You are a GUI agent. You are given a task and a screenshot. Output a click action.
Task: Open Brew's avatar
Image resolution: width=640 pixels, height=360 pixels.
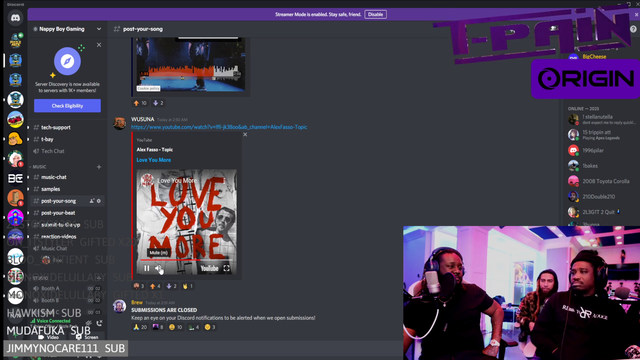click(x=120, y=306)
